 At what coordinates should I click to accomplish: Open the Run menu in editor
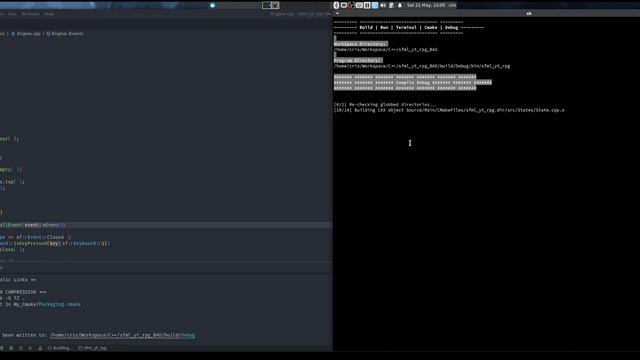pyautogui.click(x=12, y=14)
